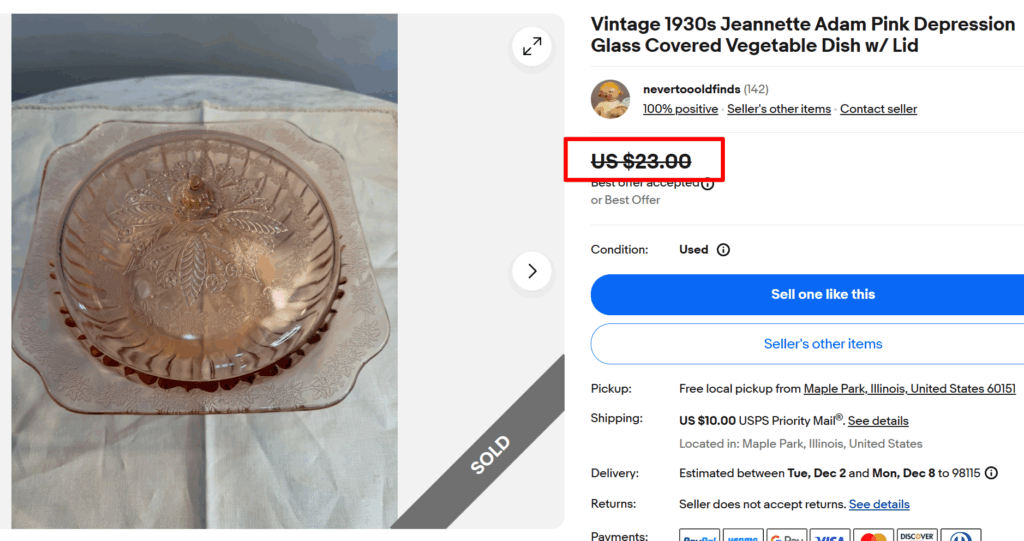This screenshot has width=1024, height=541.
Task: Click the Venmo payment icon
Action: (742, 536)
